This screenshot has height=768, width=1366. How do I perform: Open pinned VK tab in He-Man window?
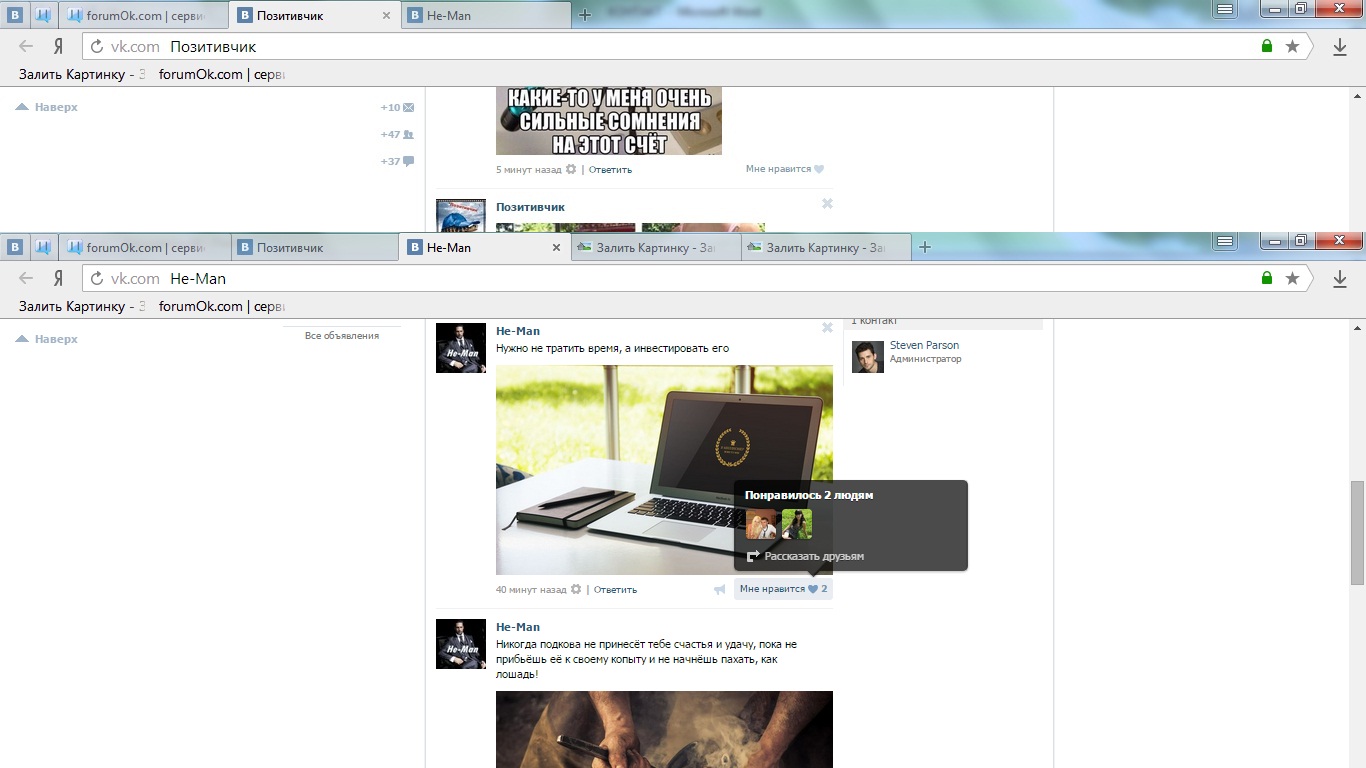(16, 247)
